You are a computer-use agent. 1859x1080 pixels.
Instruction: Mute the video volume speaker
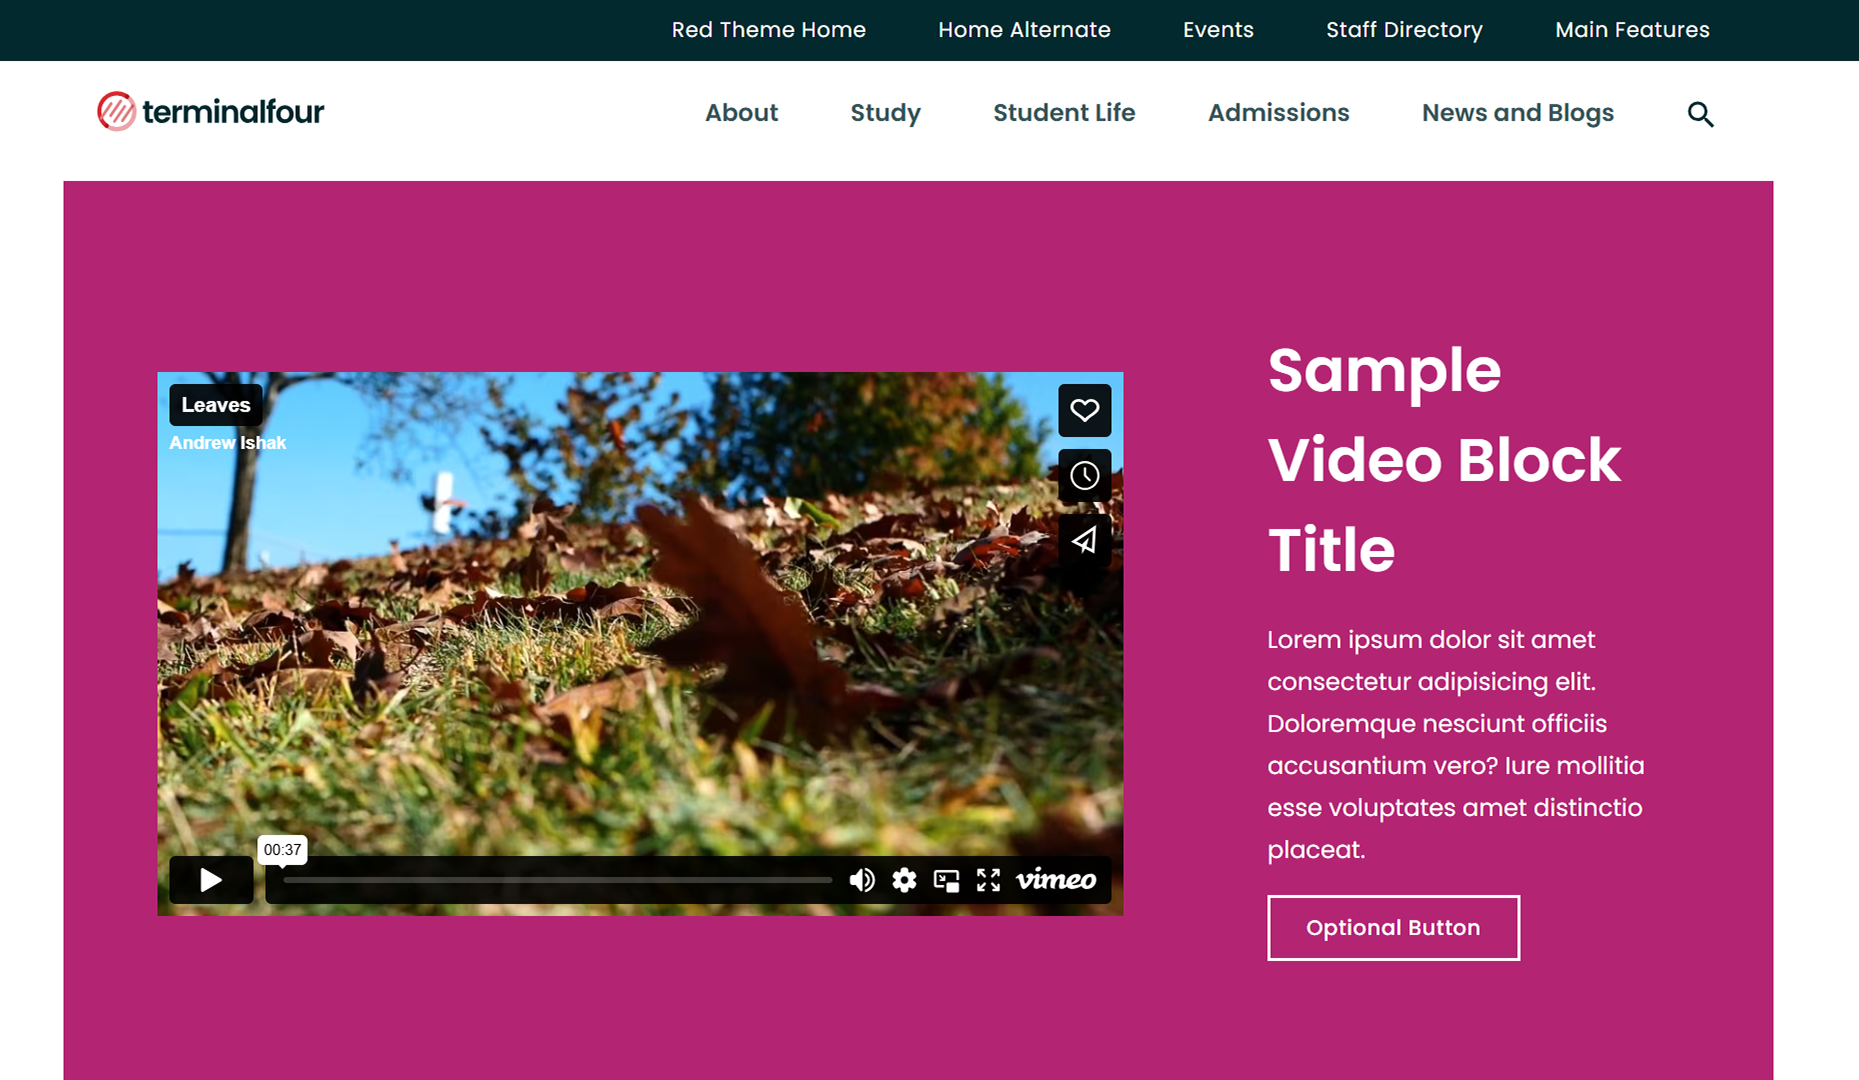(861, 880)
